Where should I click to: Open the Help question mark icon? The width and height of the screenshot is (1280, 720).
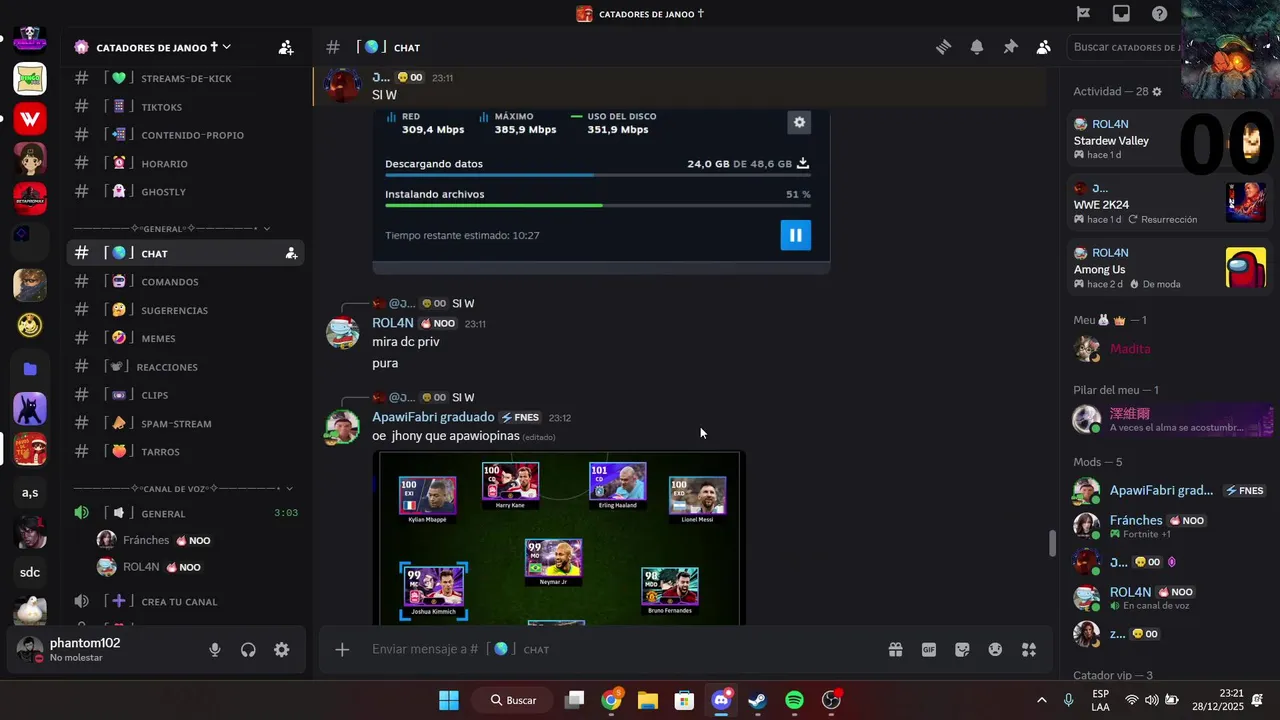tap(1159, 13)
